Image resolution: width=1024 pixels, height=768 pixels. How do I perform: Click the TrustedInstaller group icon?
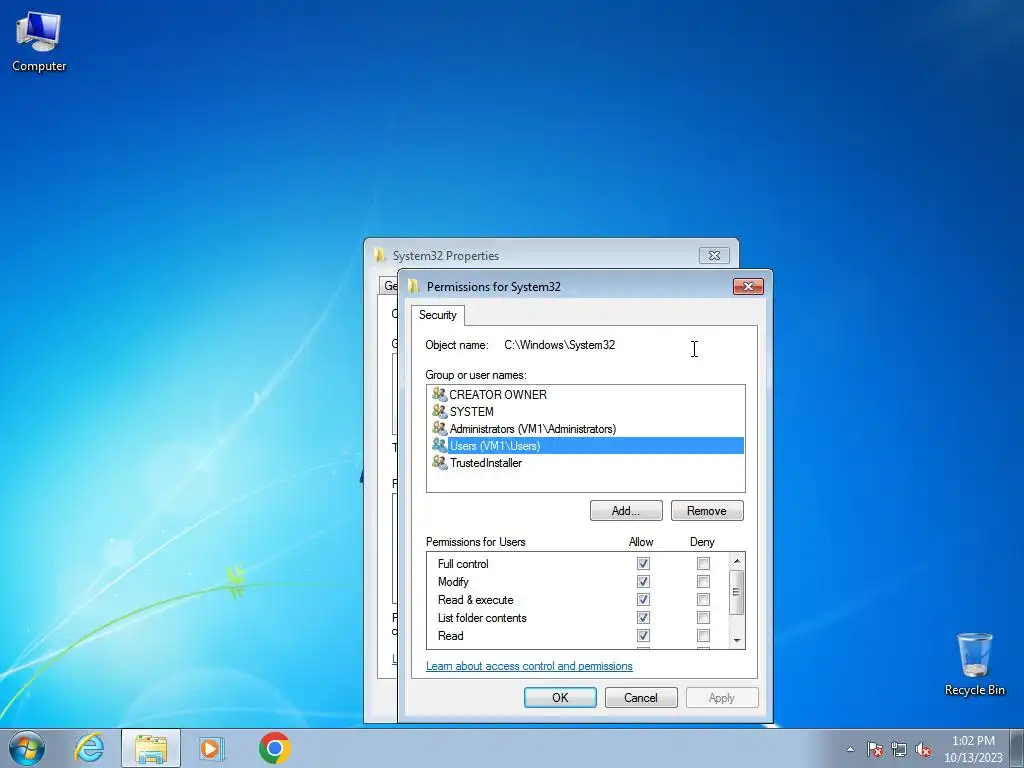pyautogui.click(x=440, y=462)
